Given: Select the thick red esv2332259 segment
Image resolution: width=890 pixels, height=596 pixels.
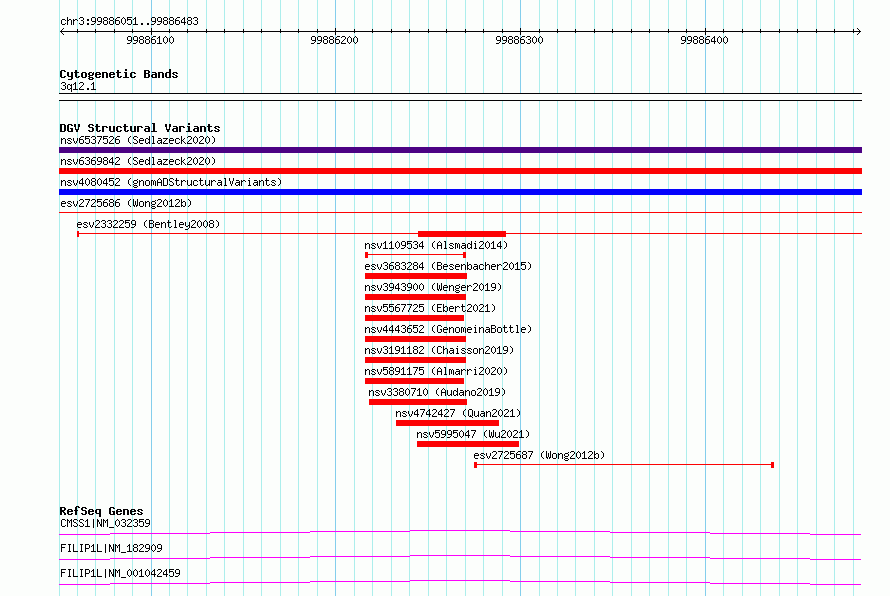Looking at the screenshot, I should (x=461, y=234).
